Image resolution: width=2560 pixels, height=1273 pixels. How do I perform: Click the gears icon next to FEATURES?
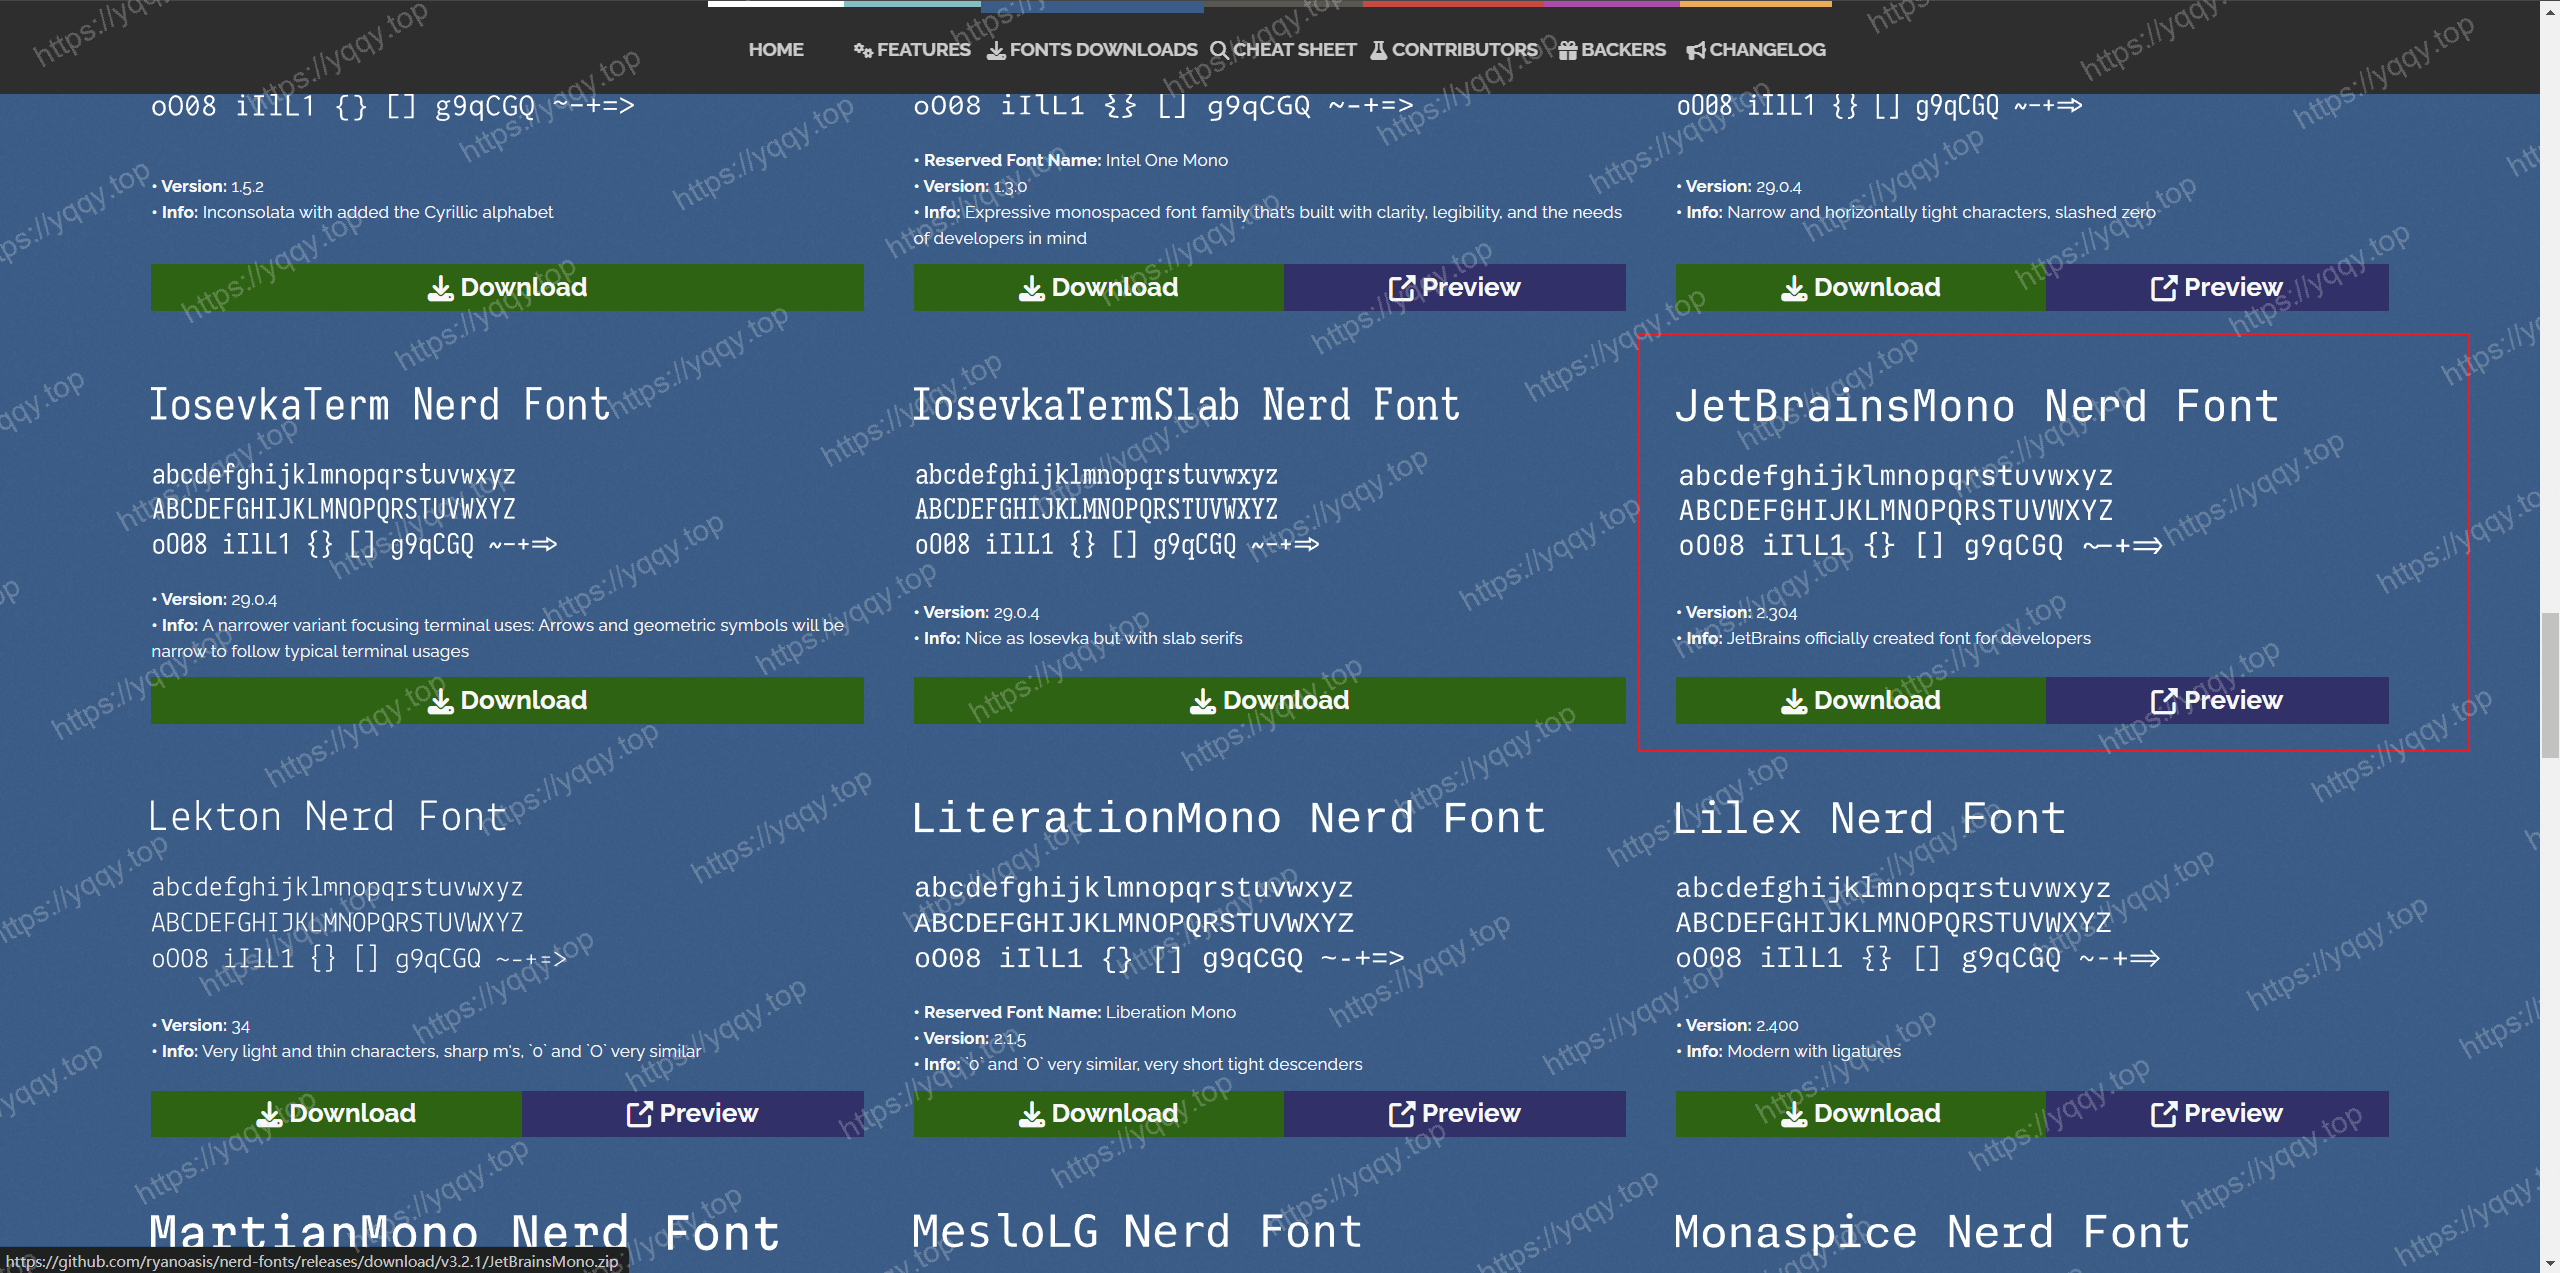click(x=863, y=50)
